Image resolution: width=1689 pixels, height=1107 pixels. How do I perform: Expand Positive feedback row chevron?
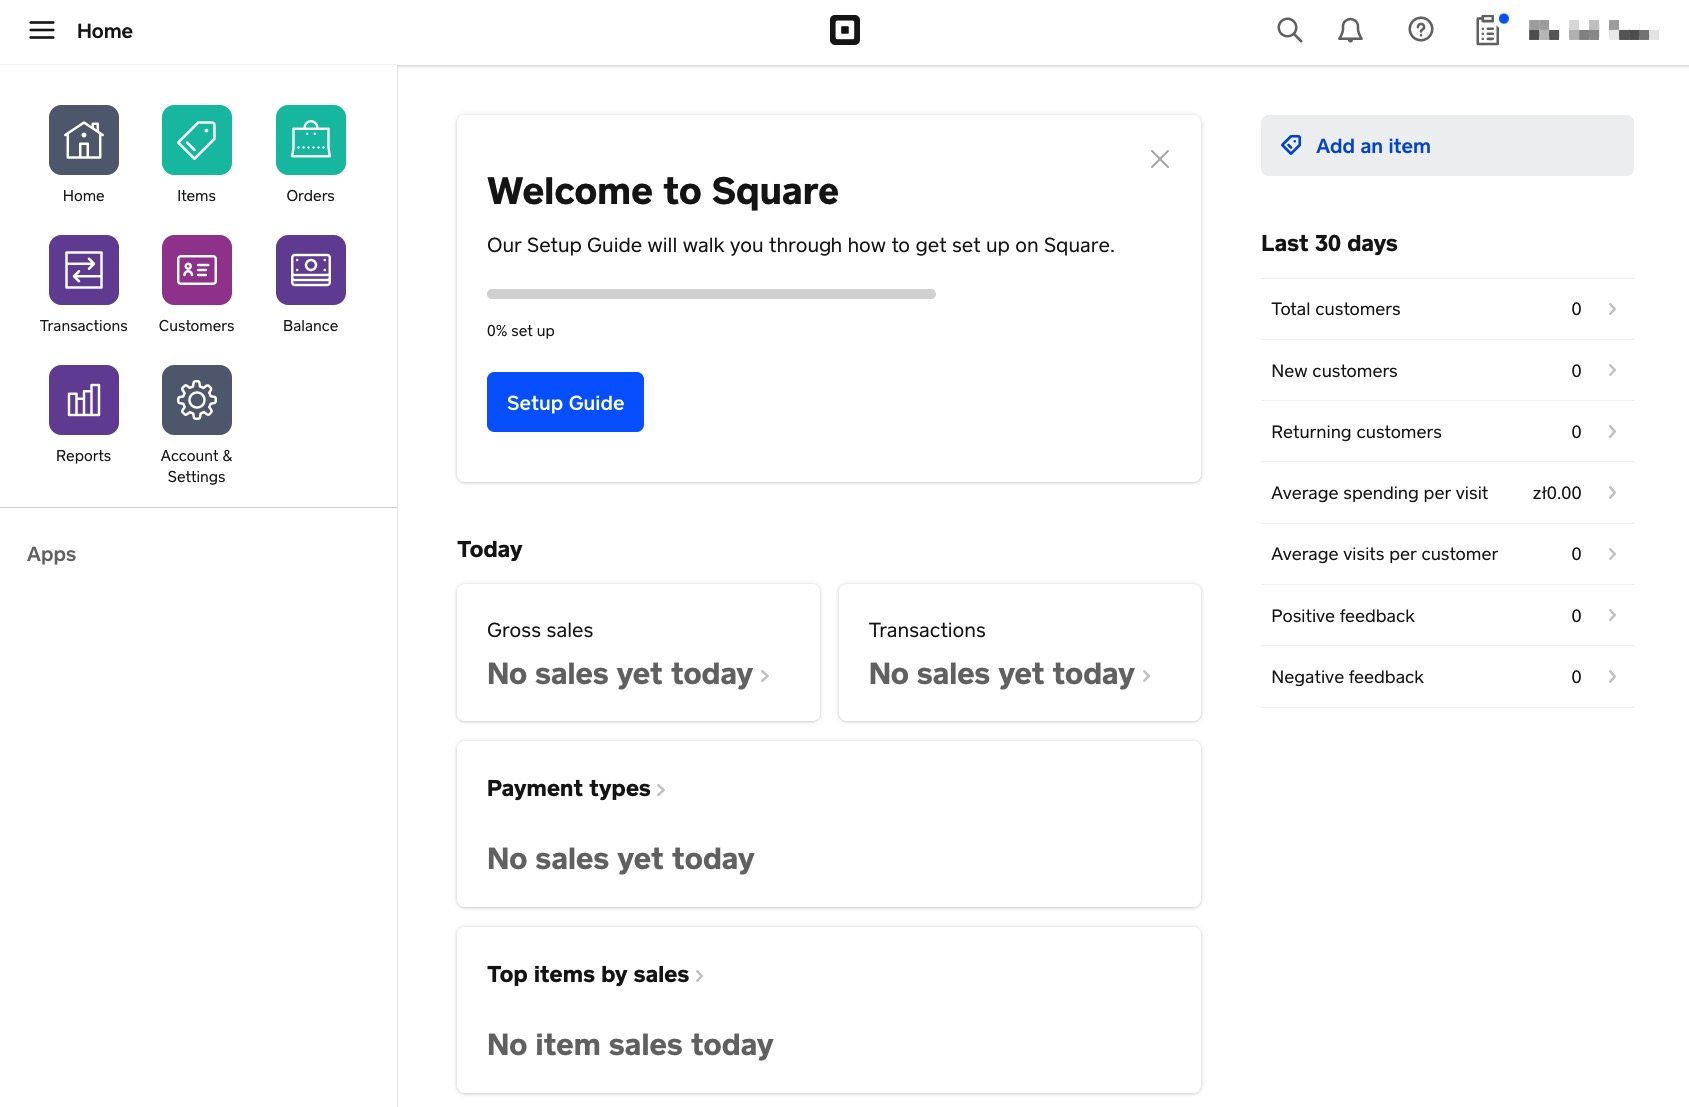point(1612,615)
